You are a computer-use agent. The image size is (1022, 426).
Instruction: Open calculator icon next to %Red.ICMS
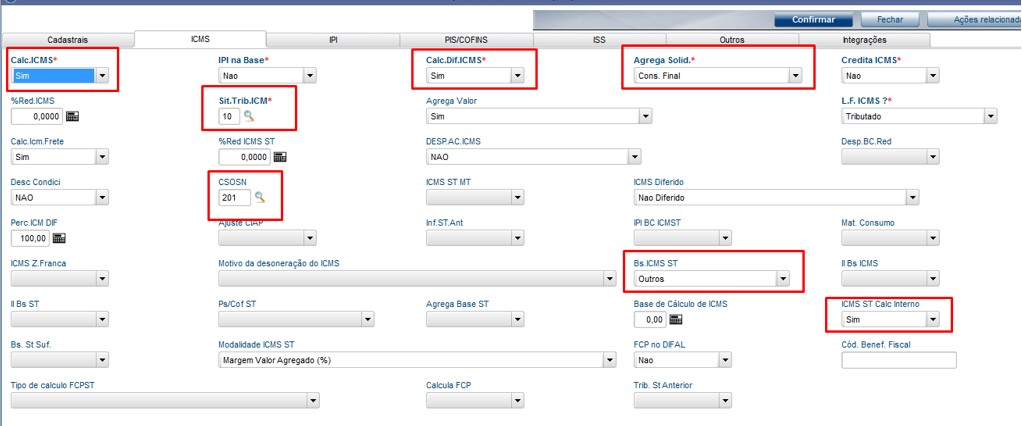pyautogui.click(x=72, y=117)
